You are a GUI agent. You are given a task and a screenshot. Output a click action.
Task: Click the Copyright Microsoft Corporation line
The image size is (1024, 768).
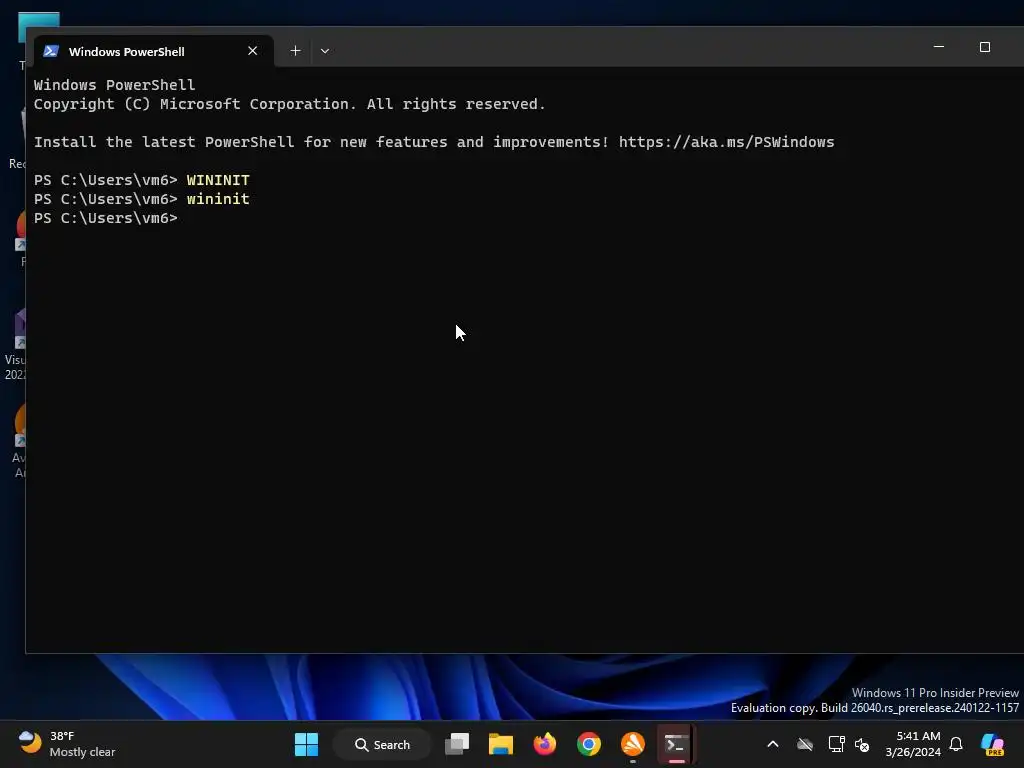tap(289, 104)
